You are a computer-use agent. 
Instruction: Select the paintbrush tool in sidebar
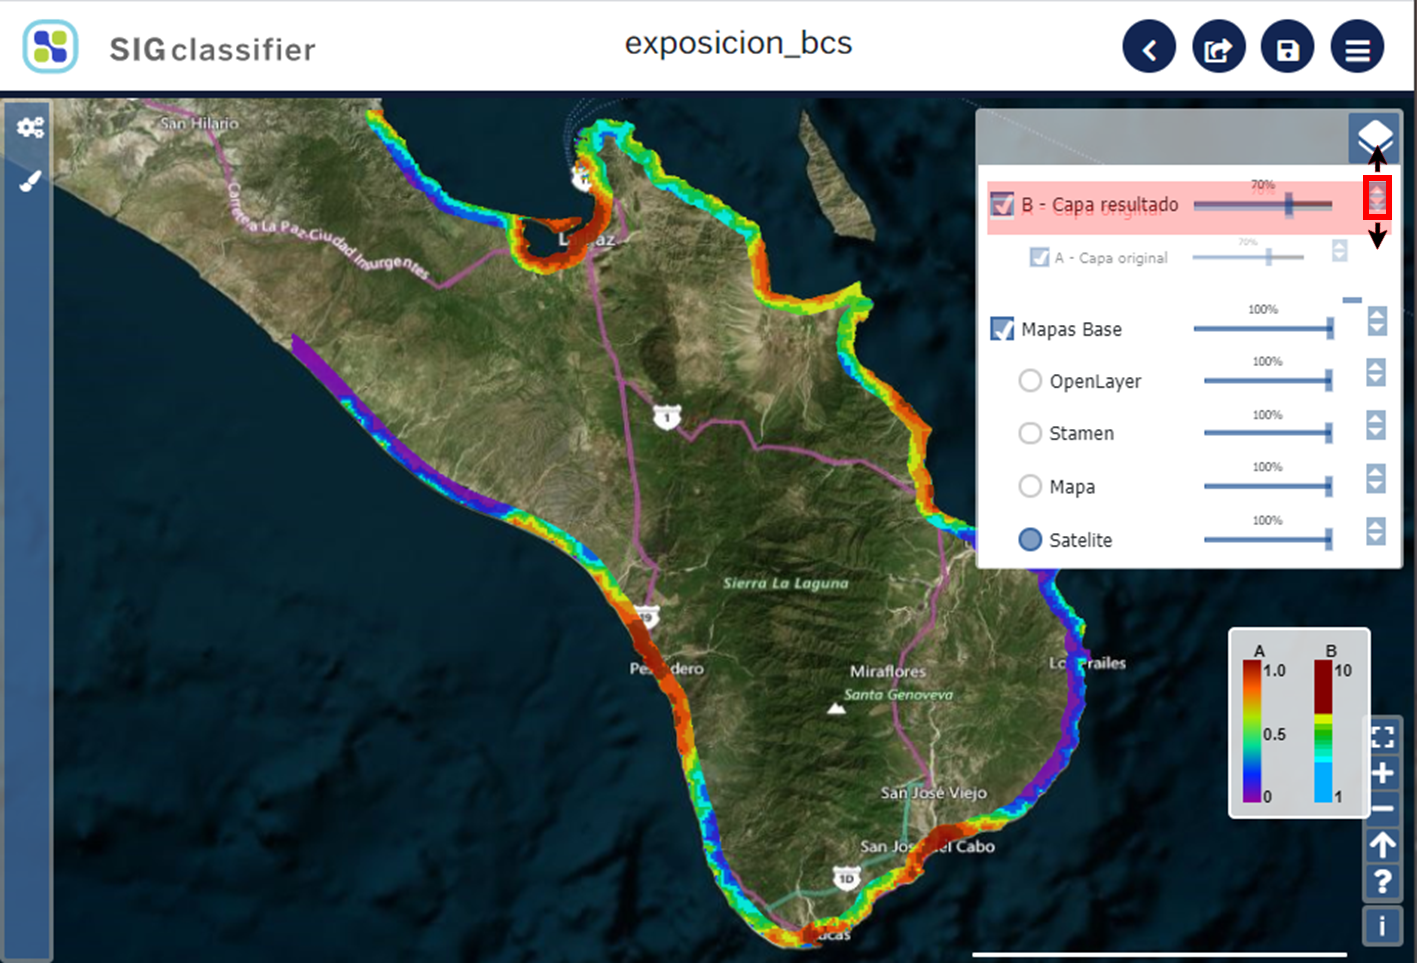pyautogui.click(x=30, y=181)
